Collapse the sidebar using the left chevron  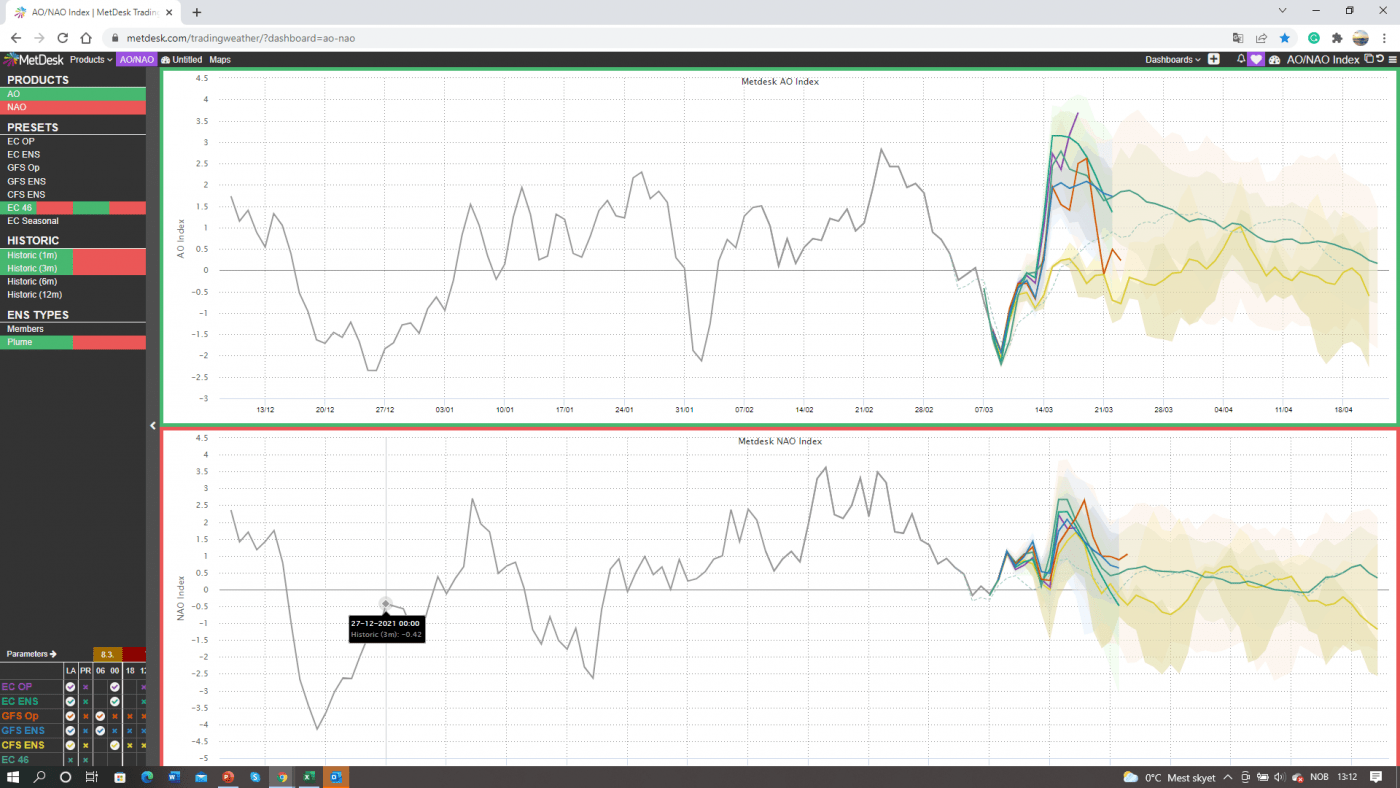152,424
